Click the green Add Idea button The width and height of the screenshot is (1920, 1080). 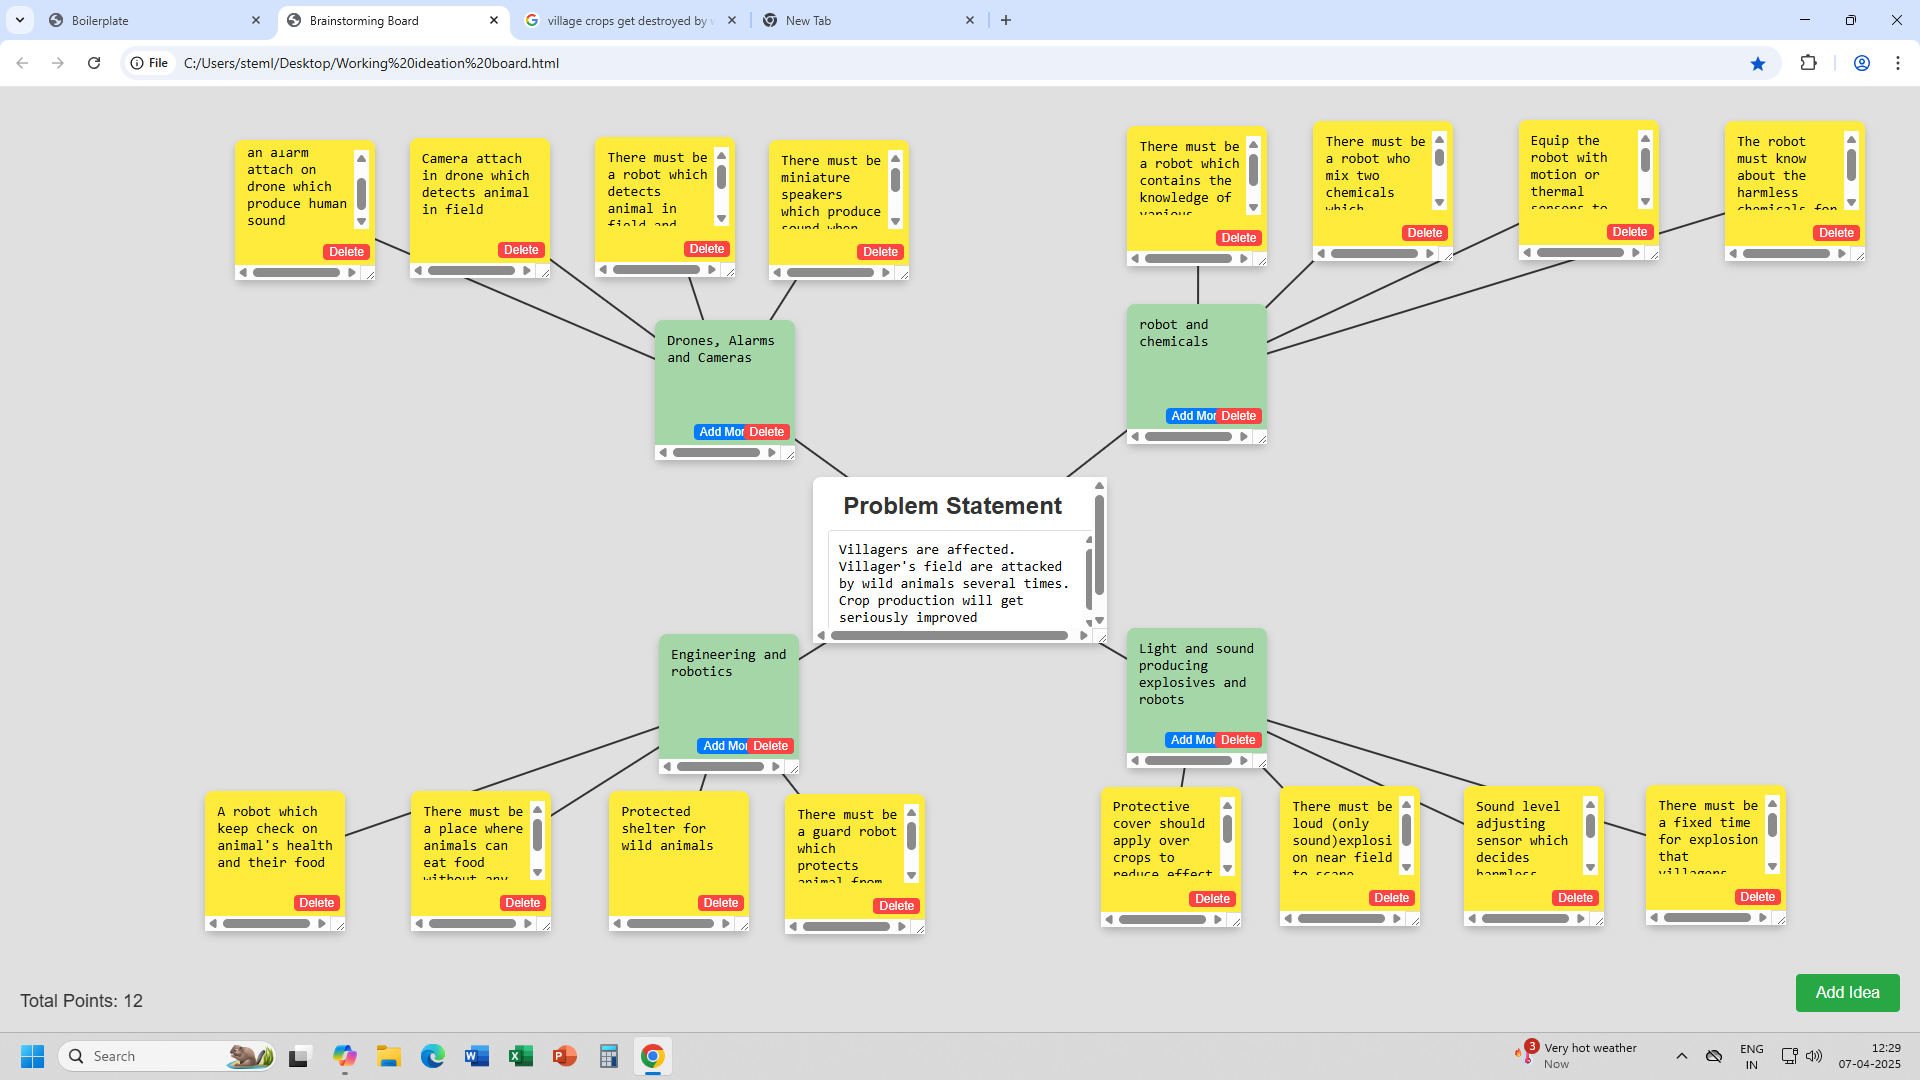click(x=1847, y=992)
